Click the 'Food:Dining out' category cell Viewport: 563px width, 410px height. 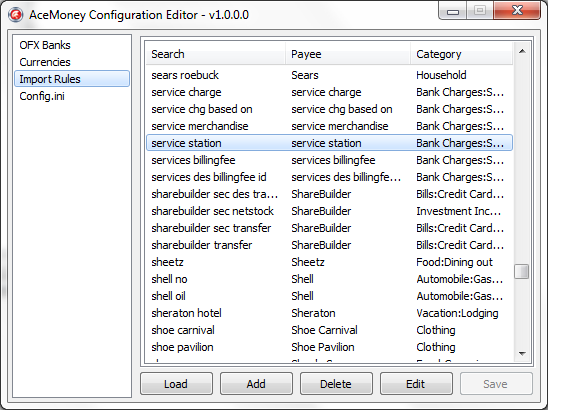(455, 262)
